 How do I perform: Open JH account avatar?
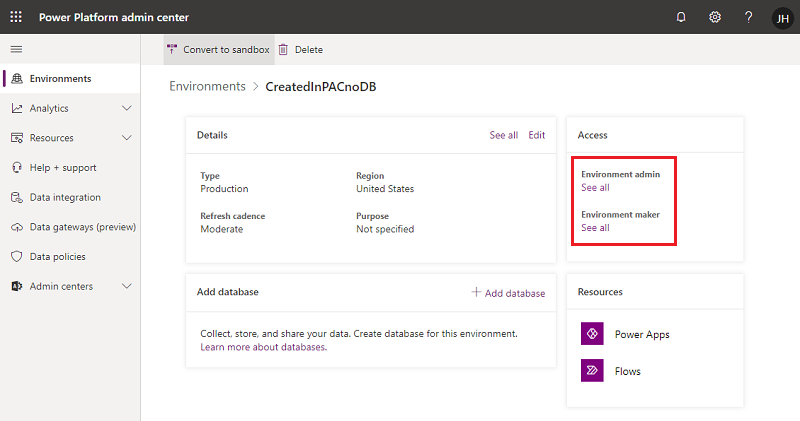click(783, 18)
